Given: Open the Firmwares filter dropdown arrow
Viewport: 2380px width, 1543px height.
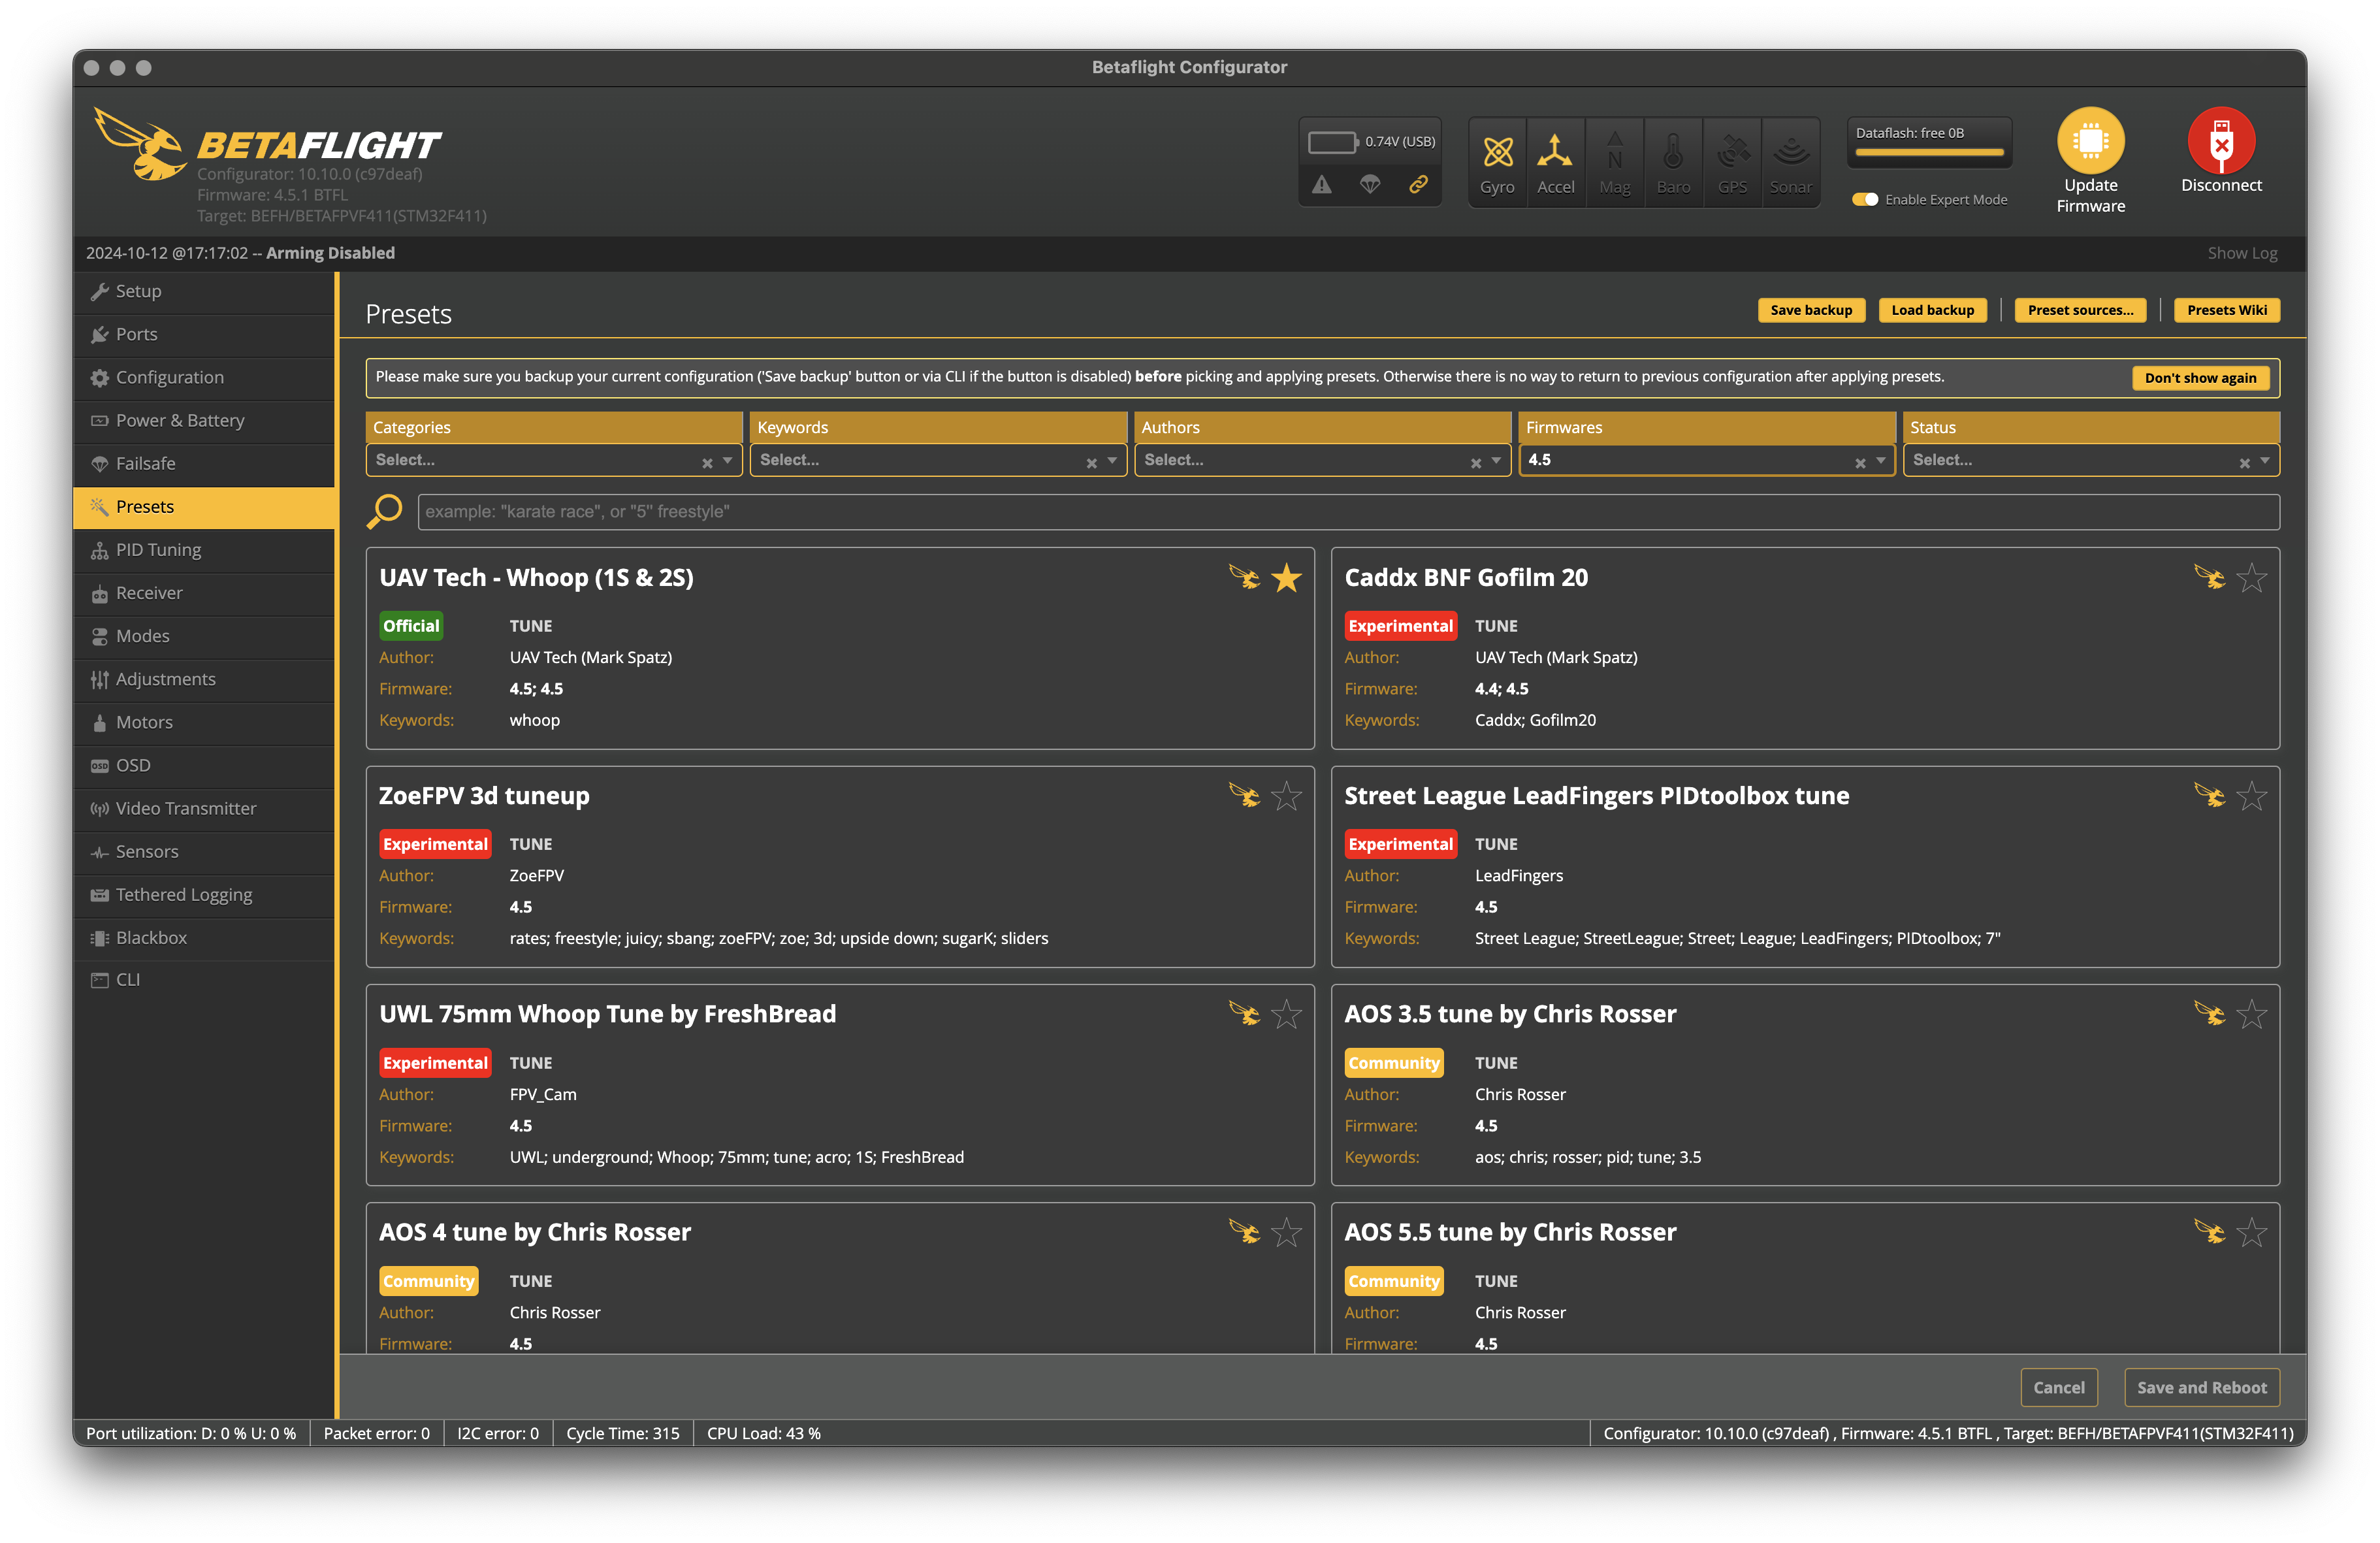Looking at the screenshot, I should point(1881,460).
